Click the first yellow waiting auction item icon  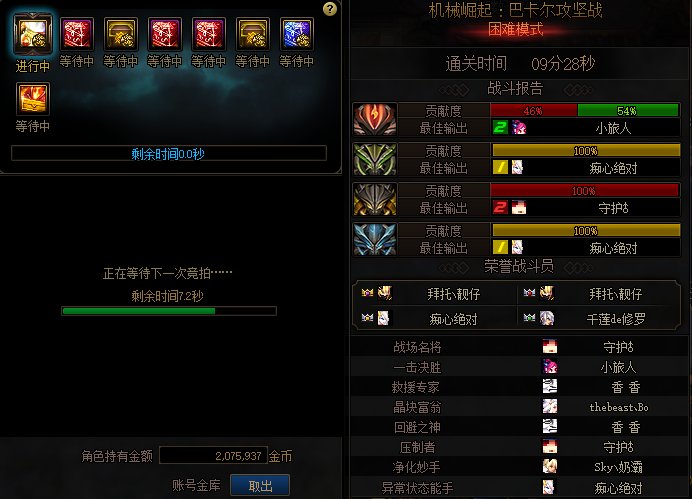(x=120, y=34)
